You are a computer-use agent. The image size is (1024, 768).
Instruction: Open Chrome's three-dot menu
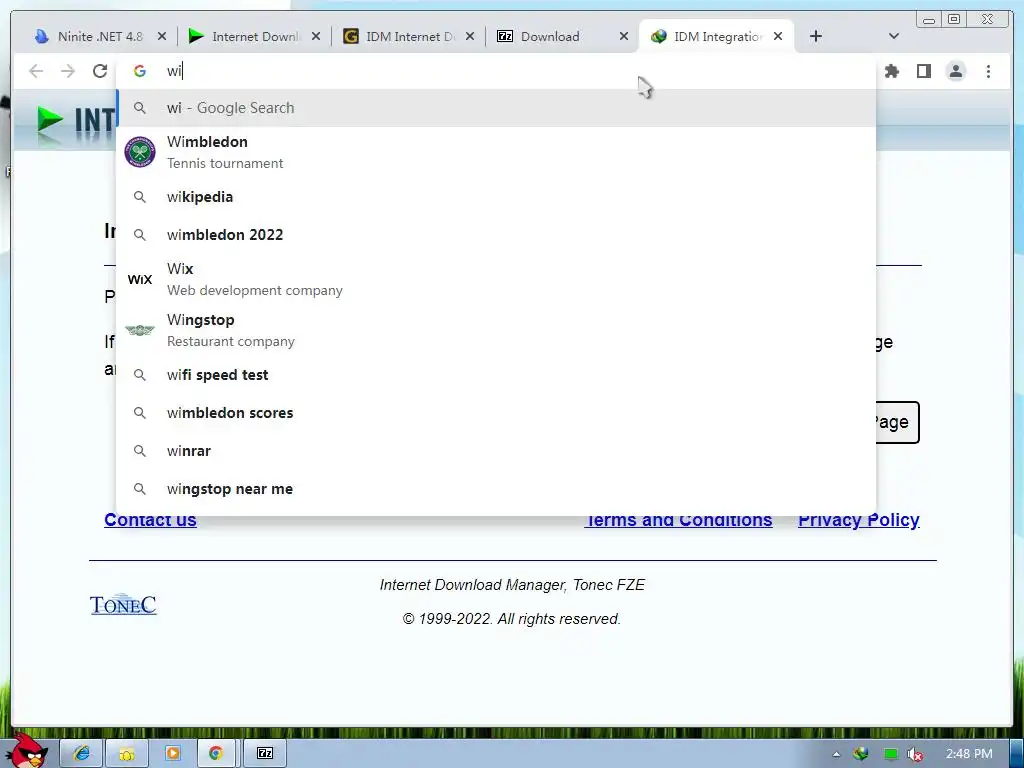[988, 71]
